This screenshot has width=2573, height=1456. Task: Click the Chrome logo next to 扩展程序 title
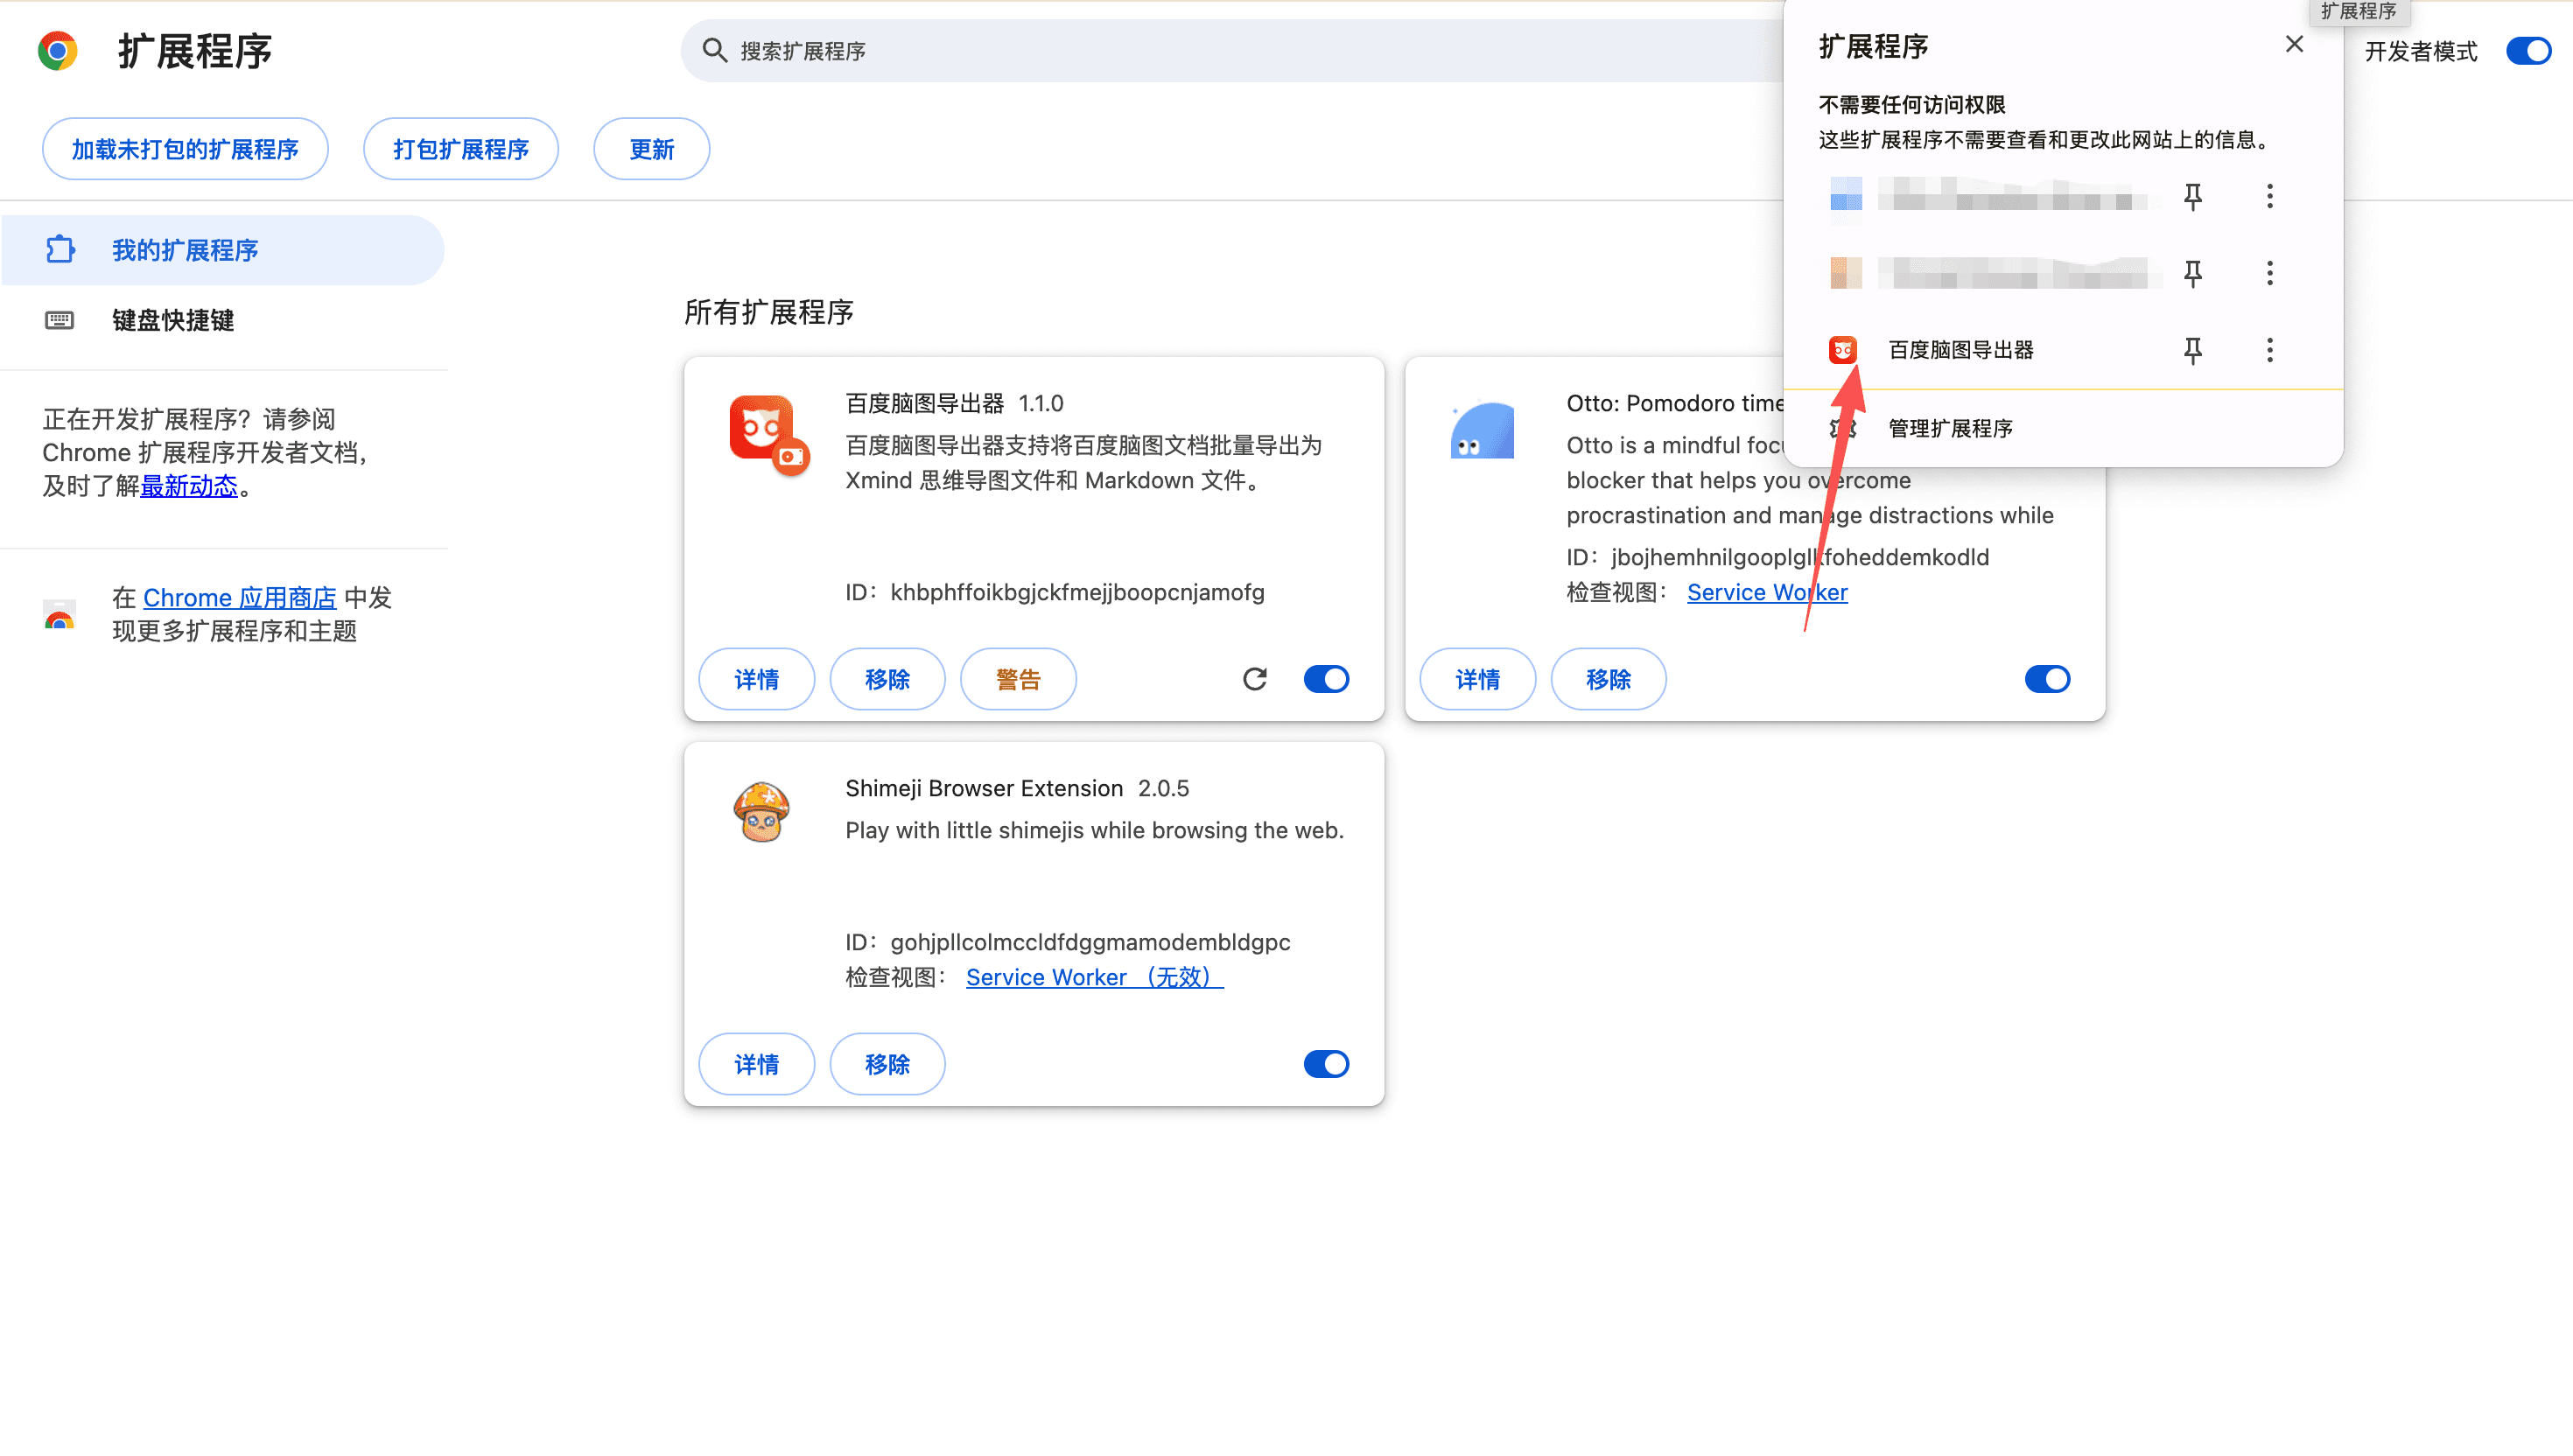57,51
